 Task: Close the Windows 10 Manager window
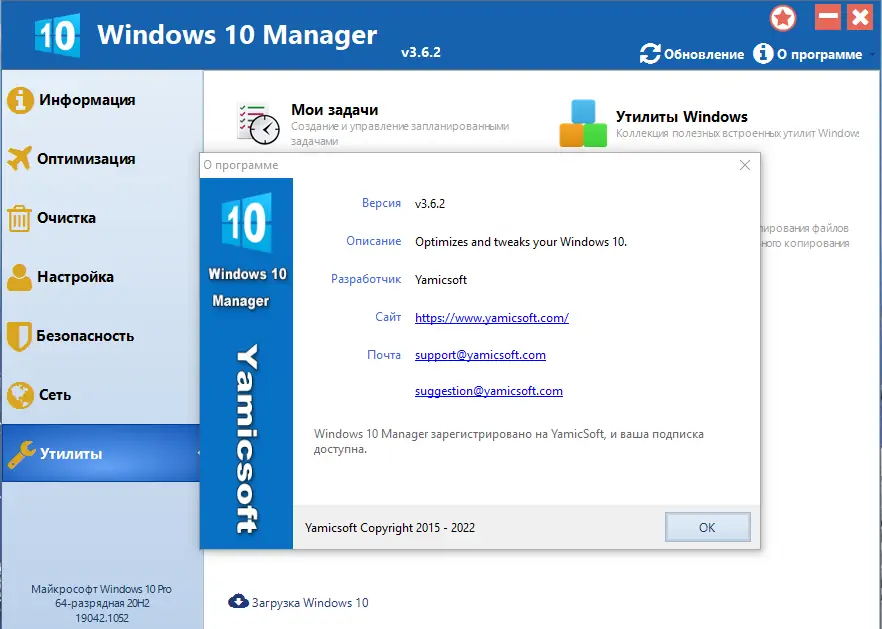click(860, 17)
